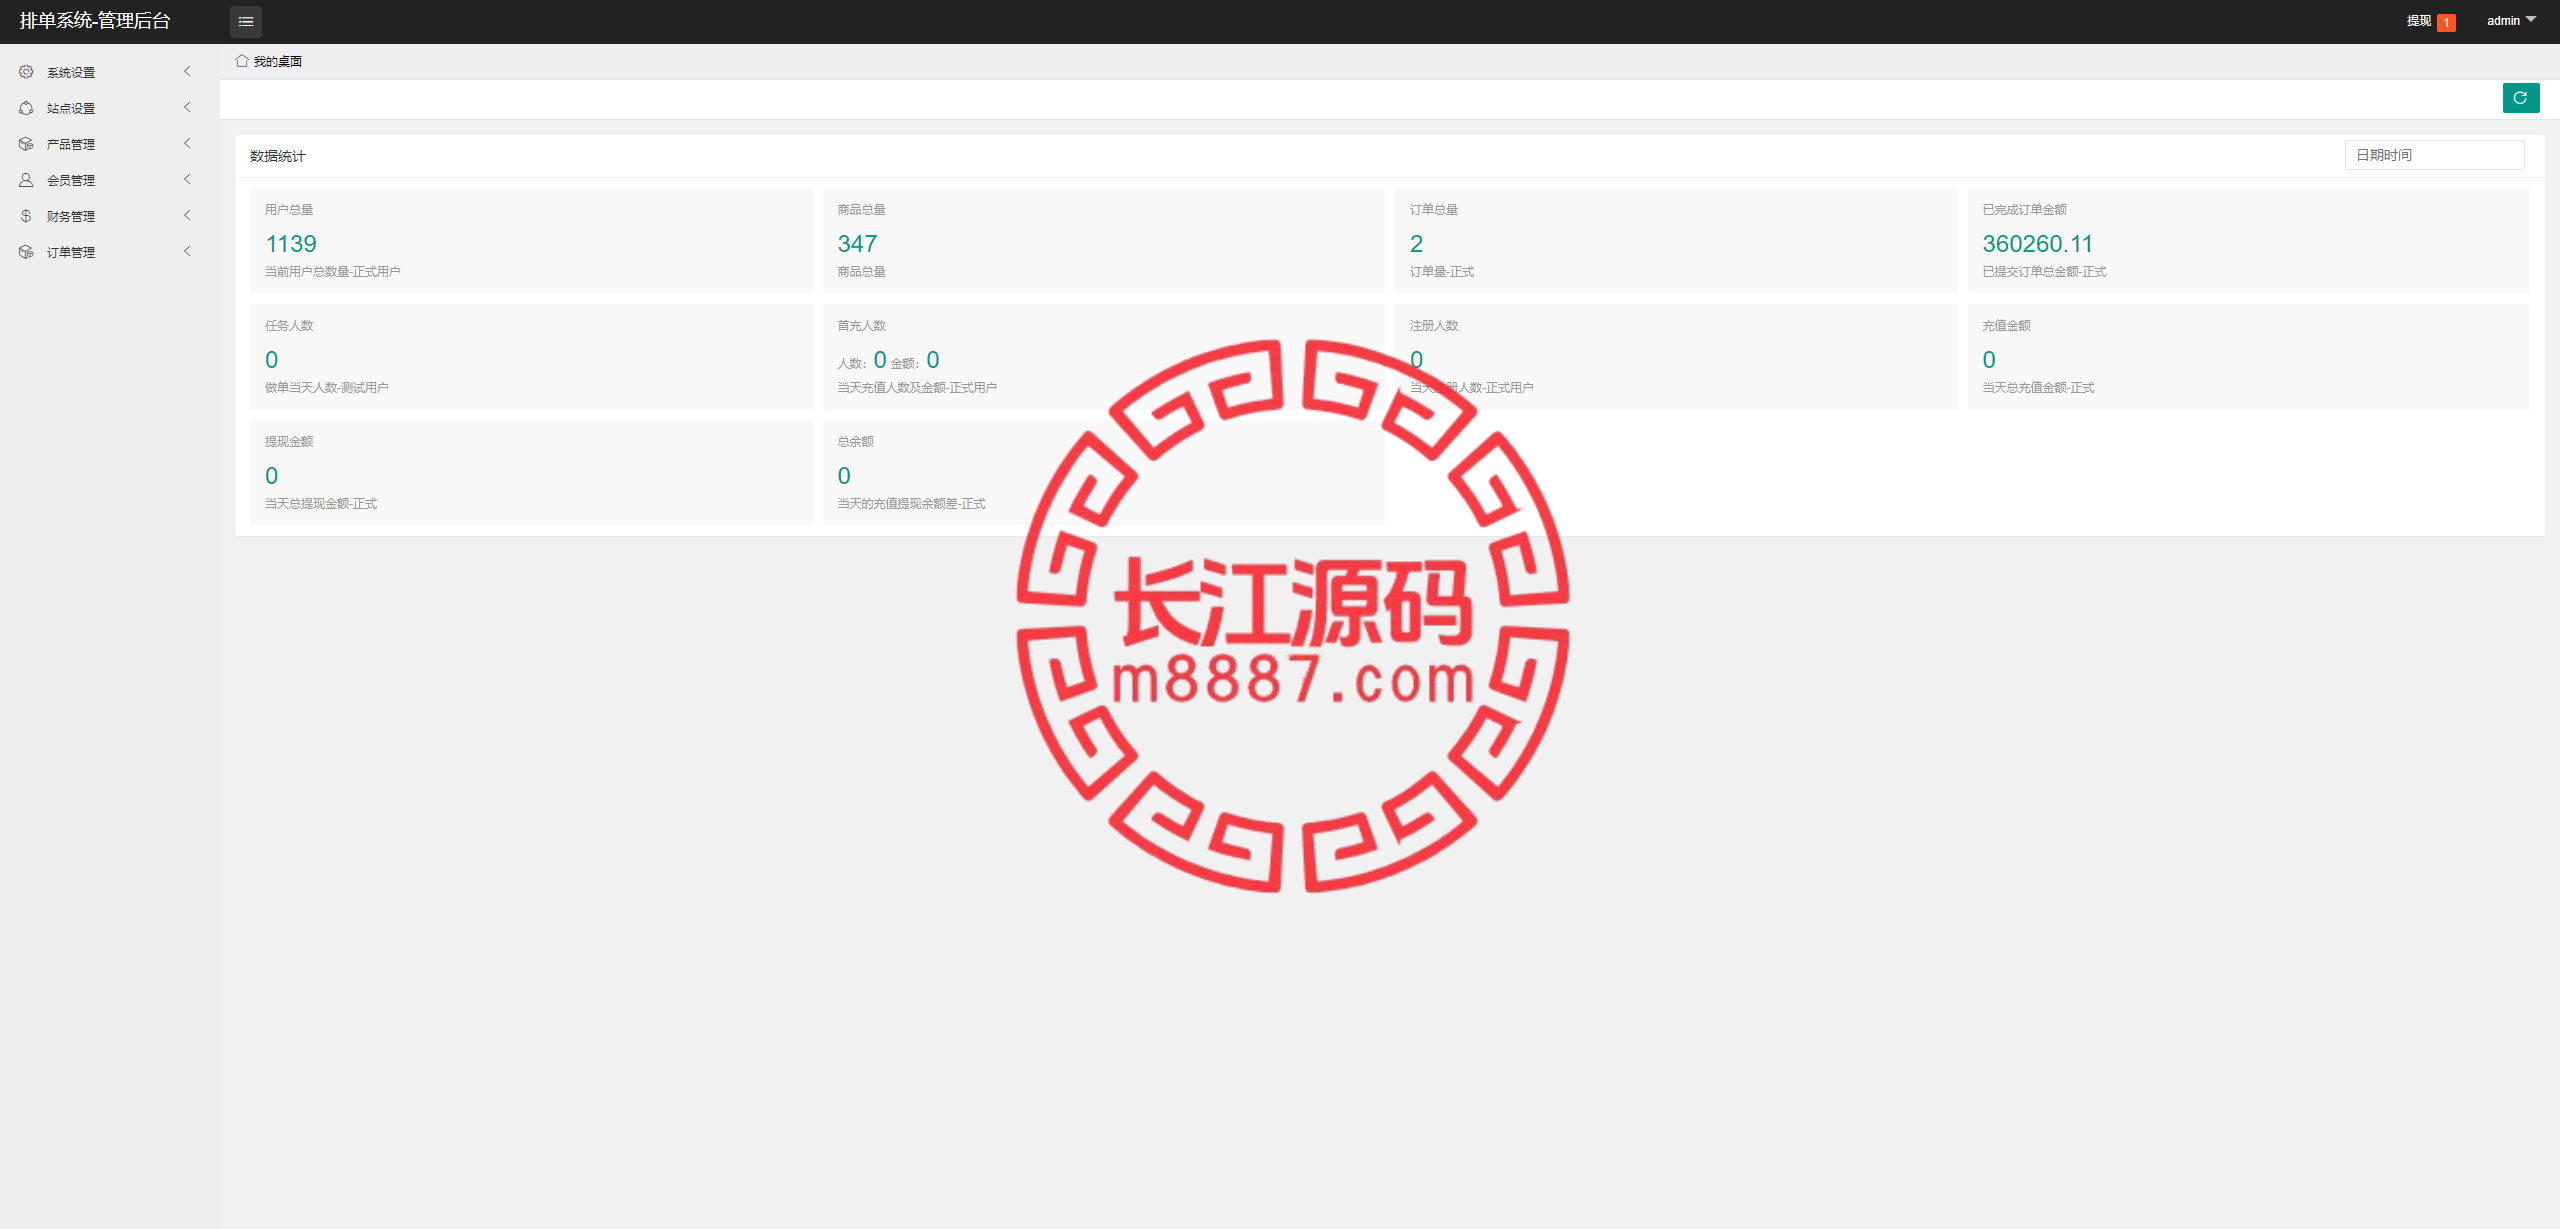This screenshot has width=2560, height=1229.
Task: Expand the 财务管理 chevron
Action: coord(187,215)
